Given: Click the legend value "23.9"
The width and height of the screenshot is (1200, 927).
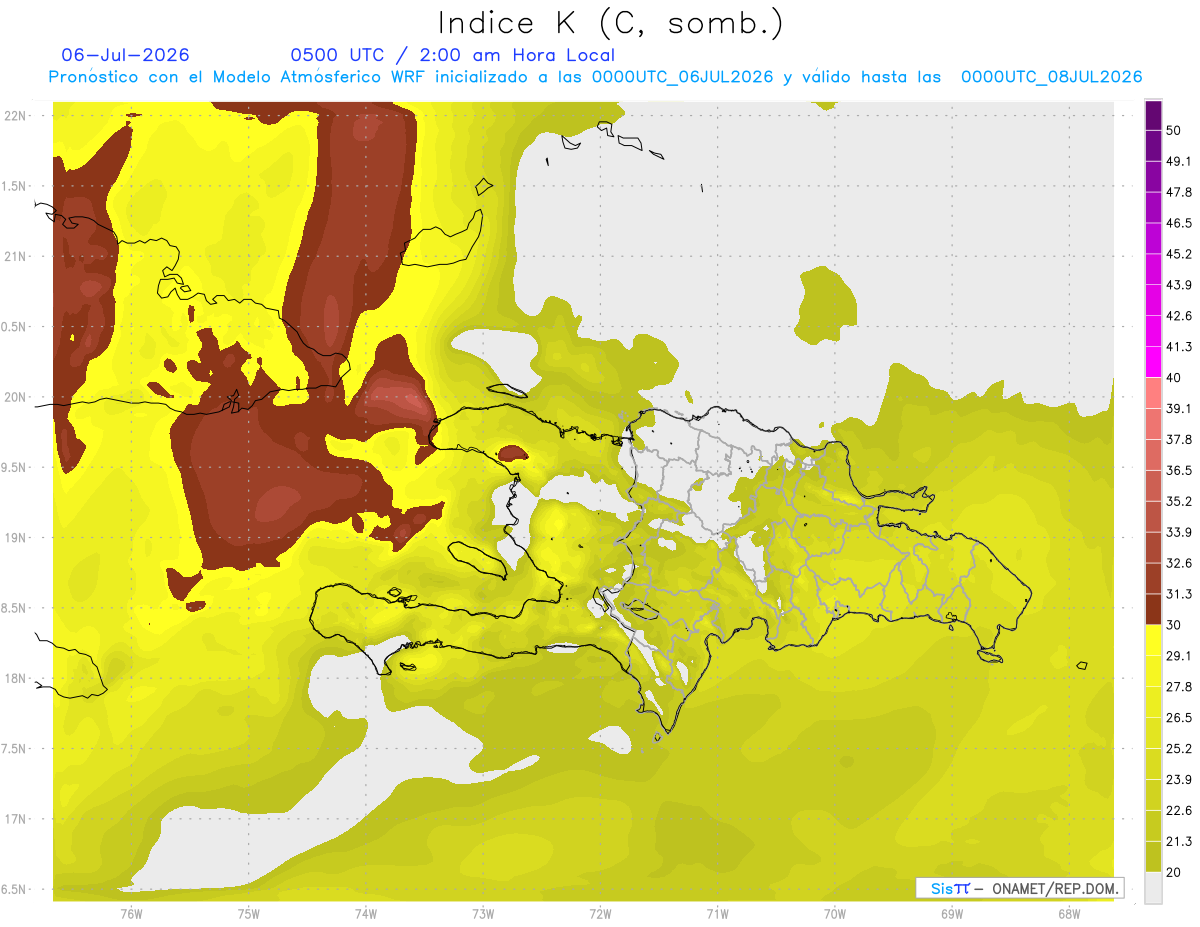Looking at the screenshot, I should pos(1179,780).
